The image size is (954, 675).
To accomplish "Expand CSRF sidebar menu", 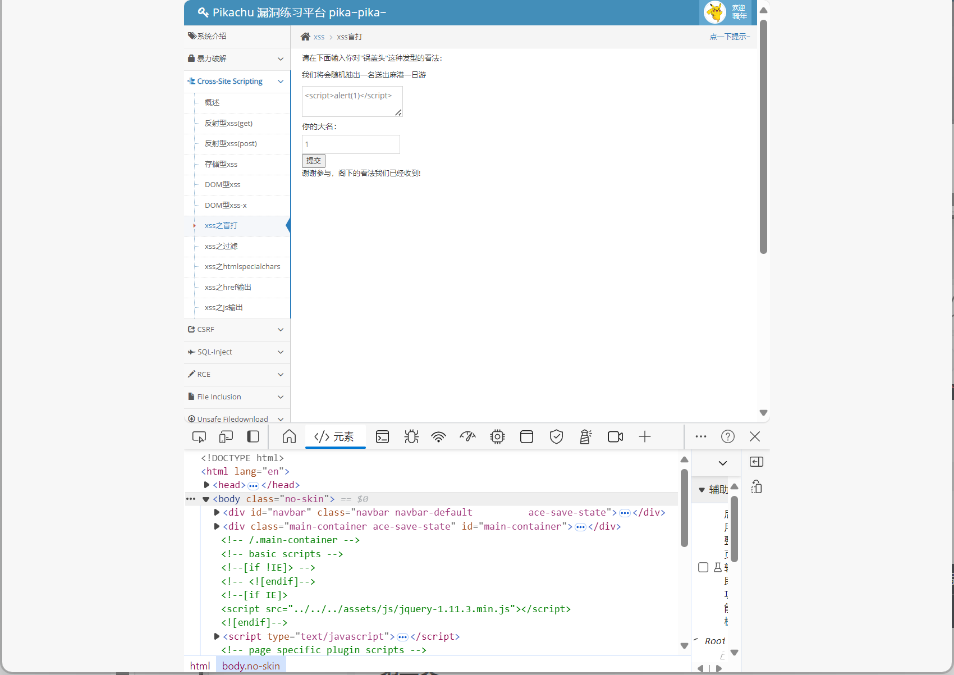I will click(237, 329).
